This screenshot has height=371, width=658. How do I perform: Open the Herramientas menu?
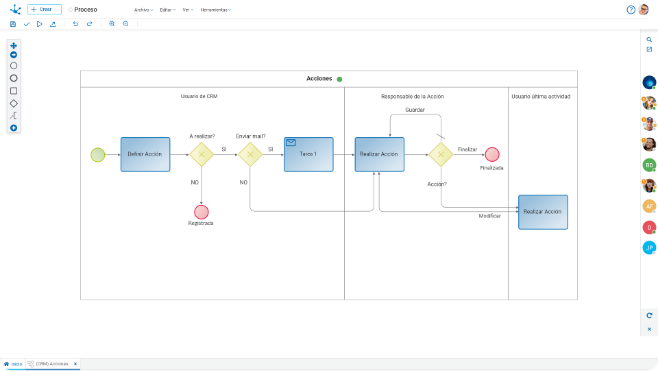pos(216,10)
